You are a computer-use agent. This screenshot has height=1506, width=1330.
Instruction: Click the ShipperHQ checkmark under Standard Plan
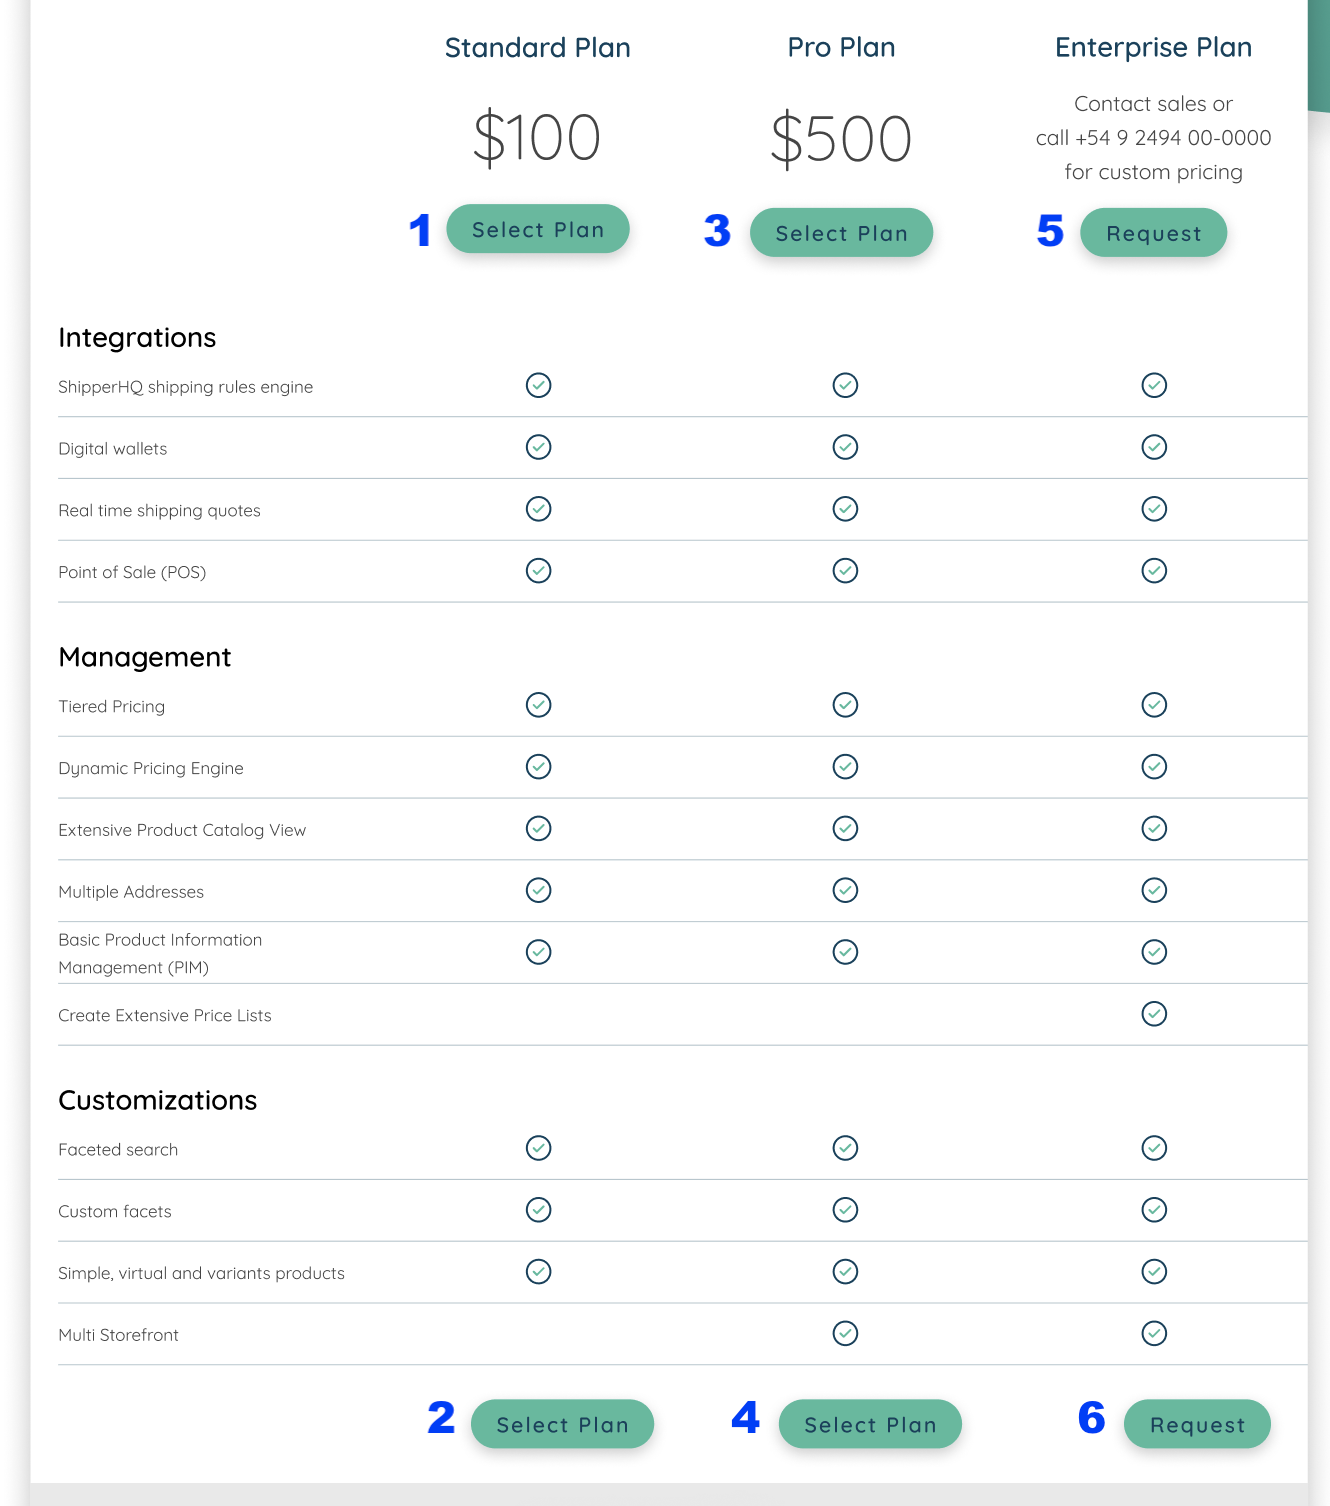538,385
